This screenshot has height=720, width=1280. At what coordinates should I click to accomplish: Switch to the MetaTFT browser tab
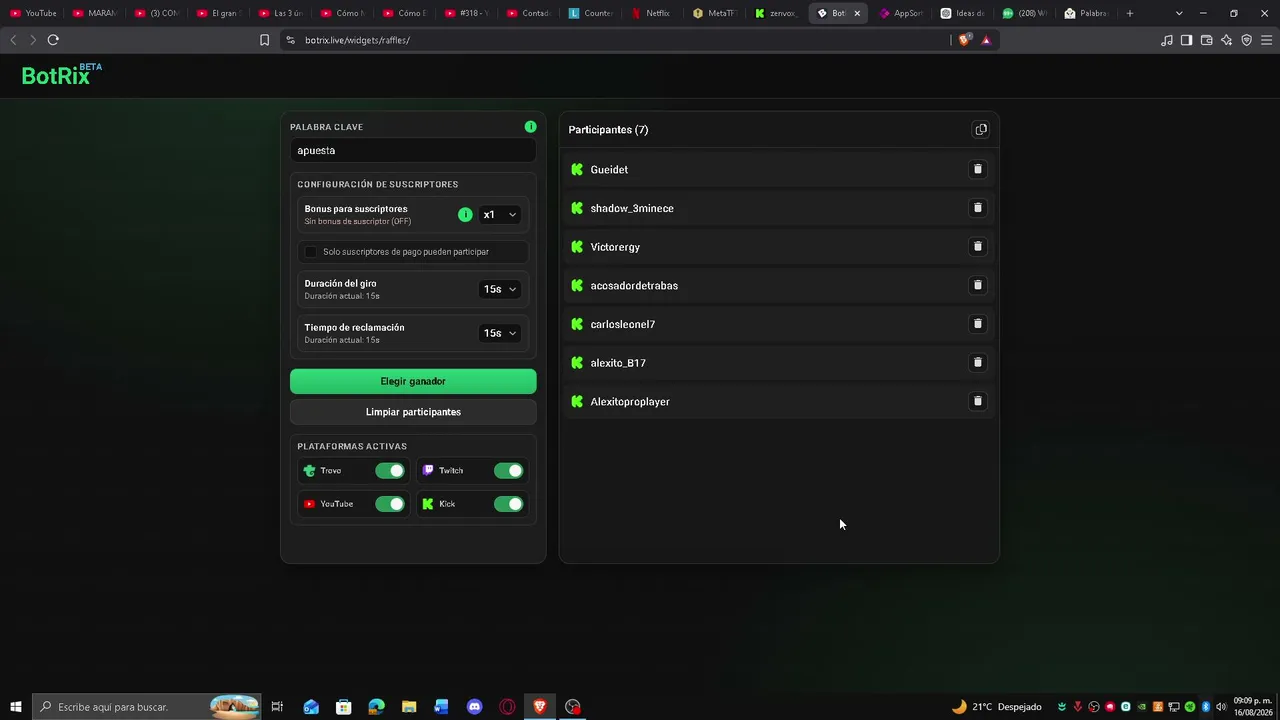[x=714, y=13]
